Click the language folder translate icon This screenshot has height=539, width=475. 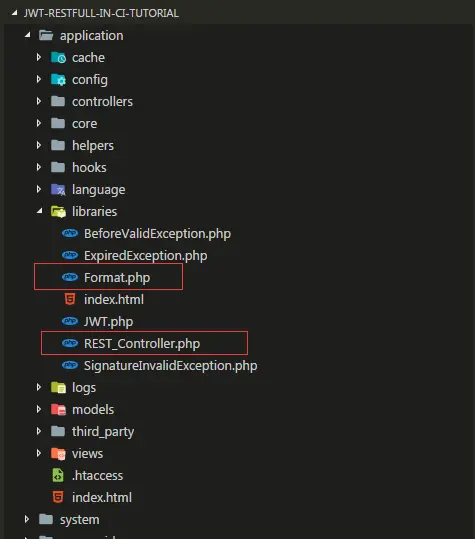click(x=58, y=189)
